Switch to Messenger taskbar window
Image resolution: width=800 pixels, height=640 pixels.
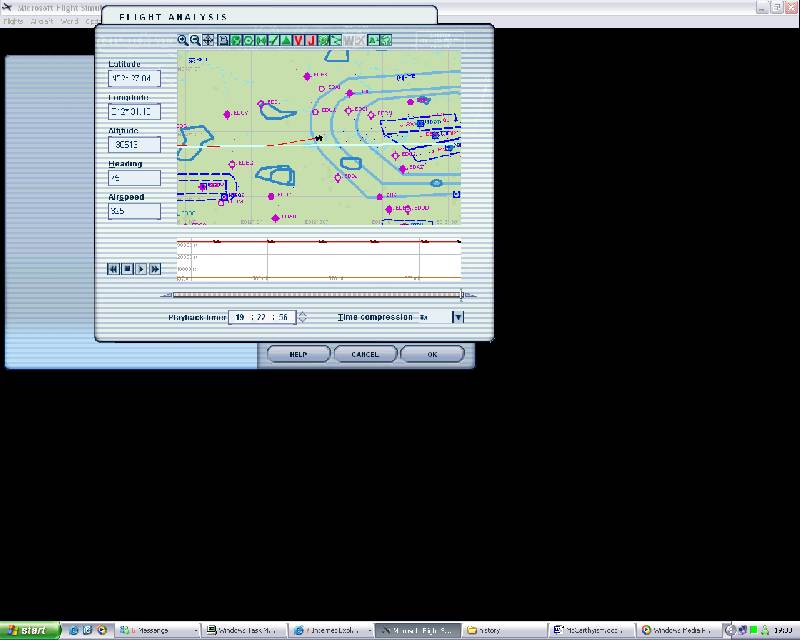point(158,631)
